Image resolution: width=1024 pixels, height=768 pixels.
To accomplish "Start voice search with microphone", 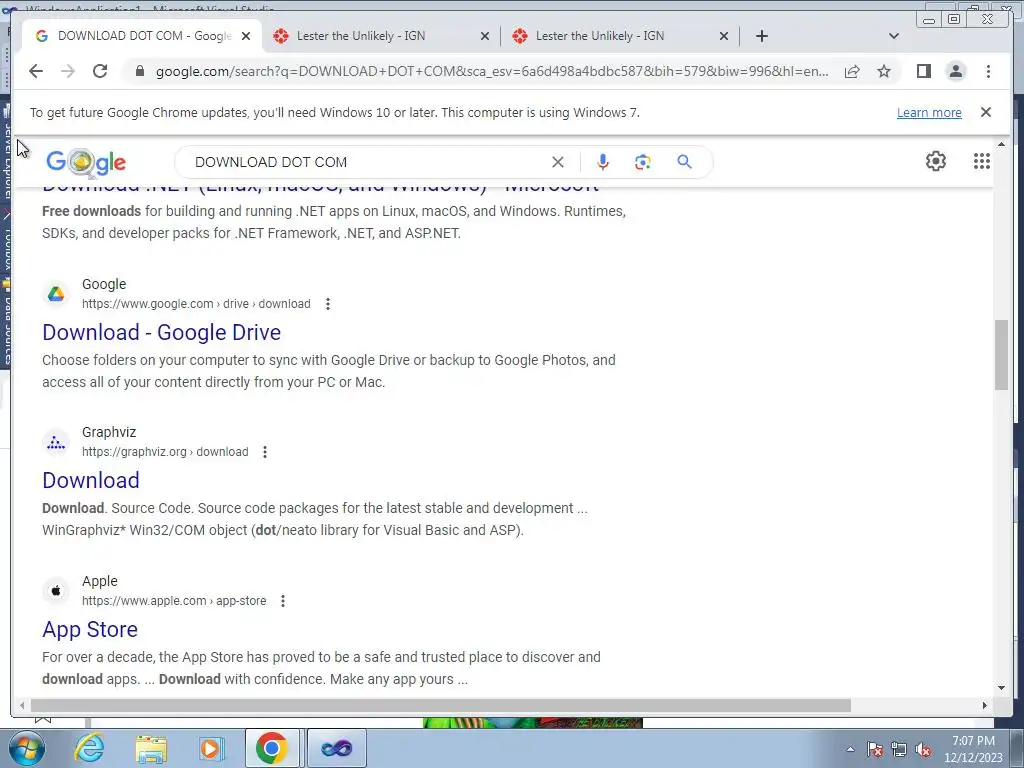I will click(603, 162).
